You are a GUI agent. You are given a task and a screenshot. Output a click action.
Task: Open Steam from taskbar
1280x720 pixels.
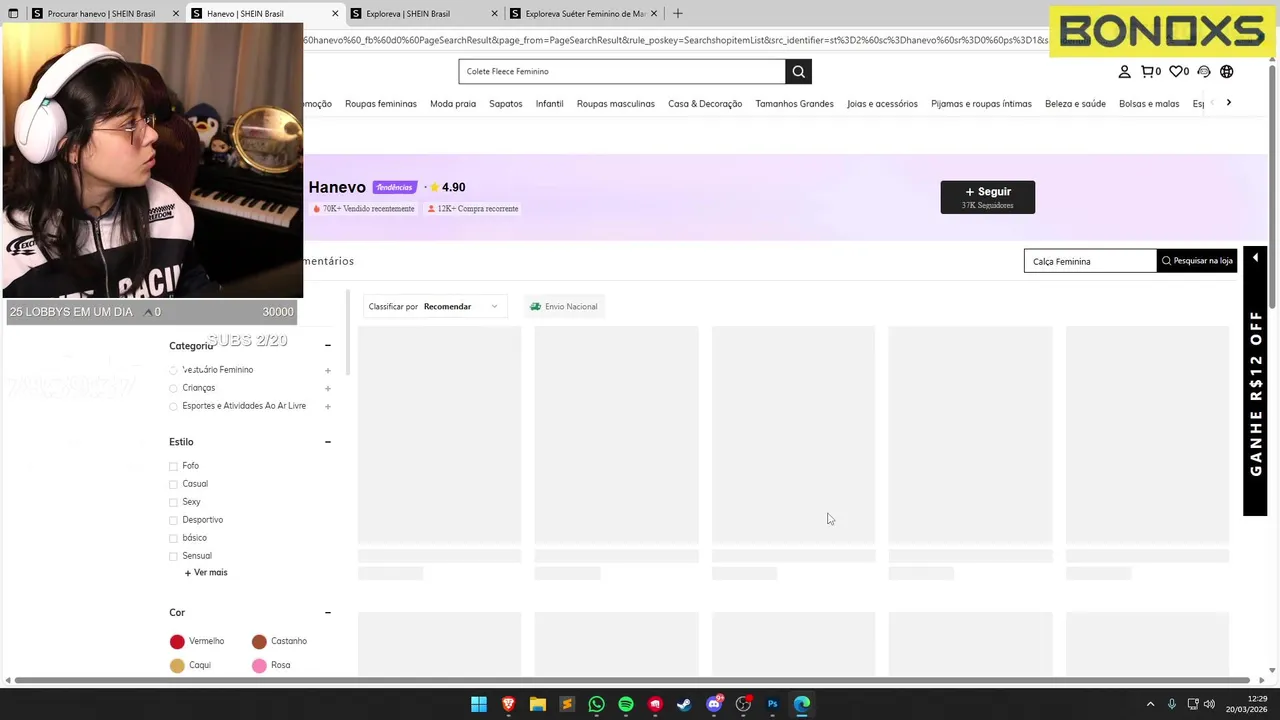tap(684, 704)
